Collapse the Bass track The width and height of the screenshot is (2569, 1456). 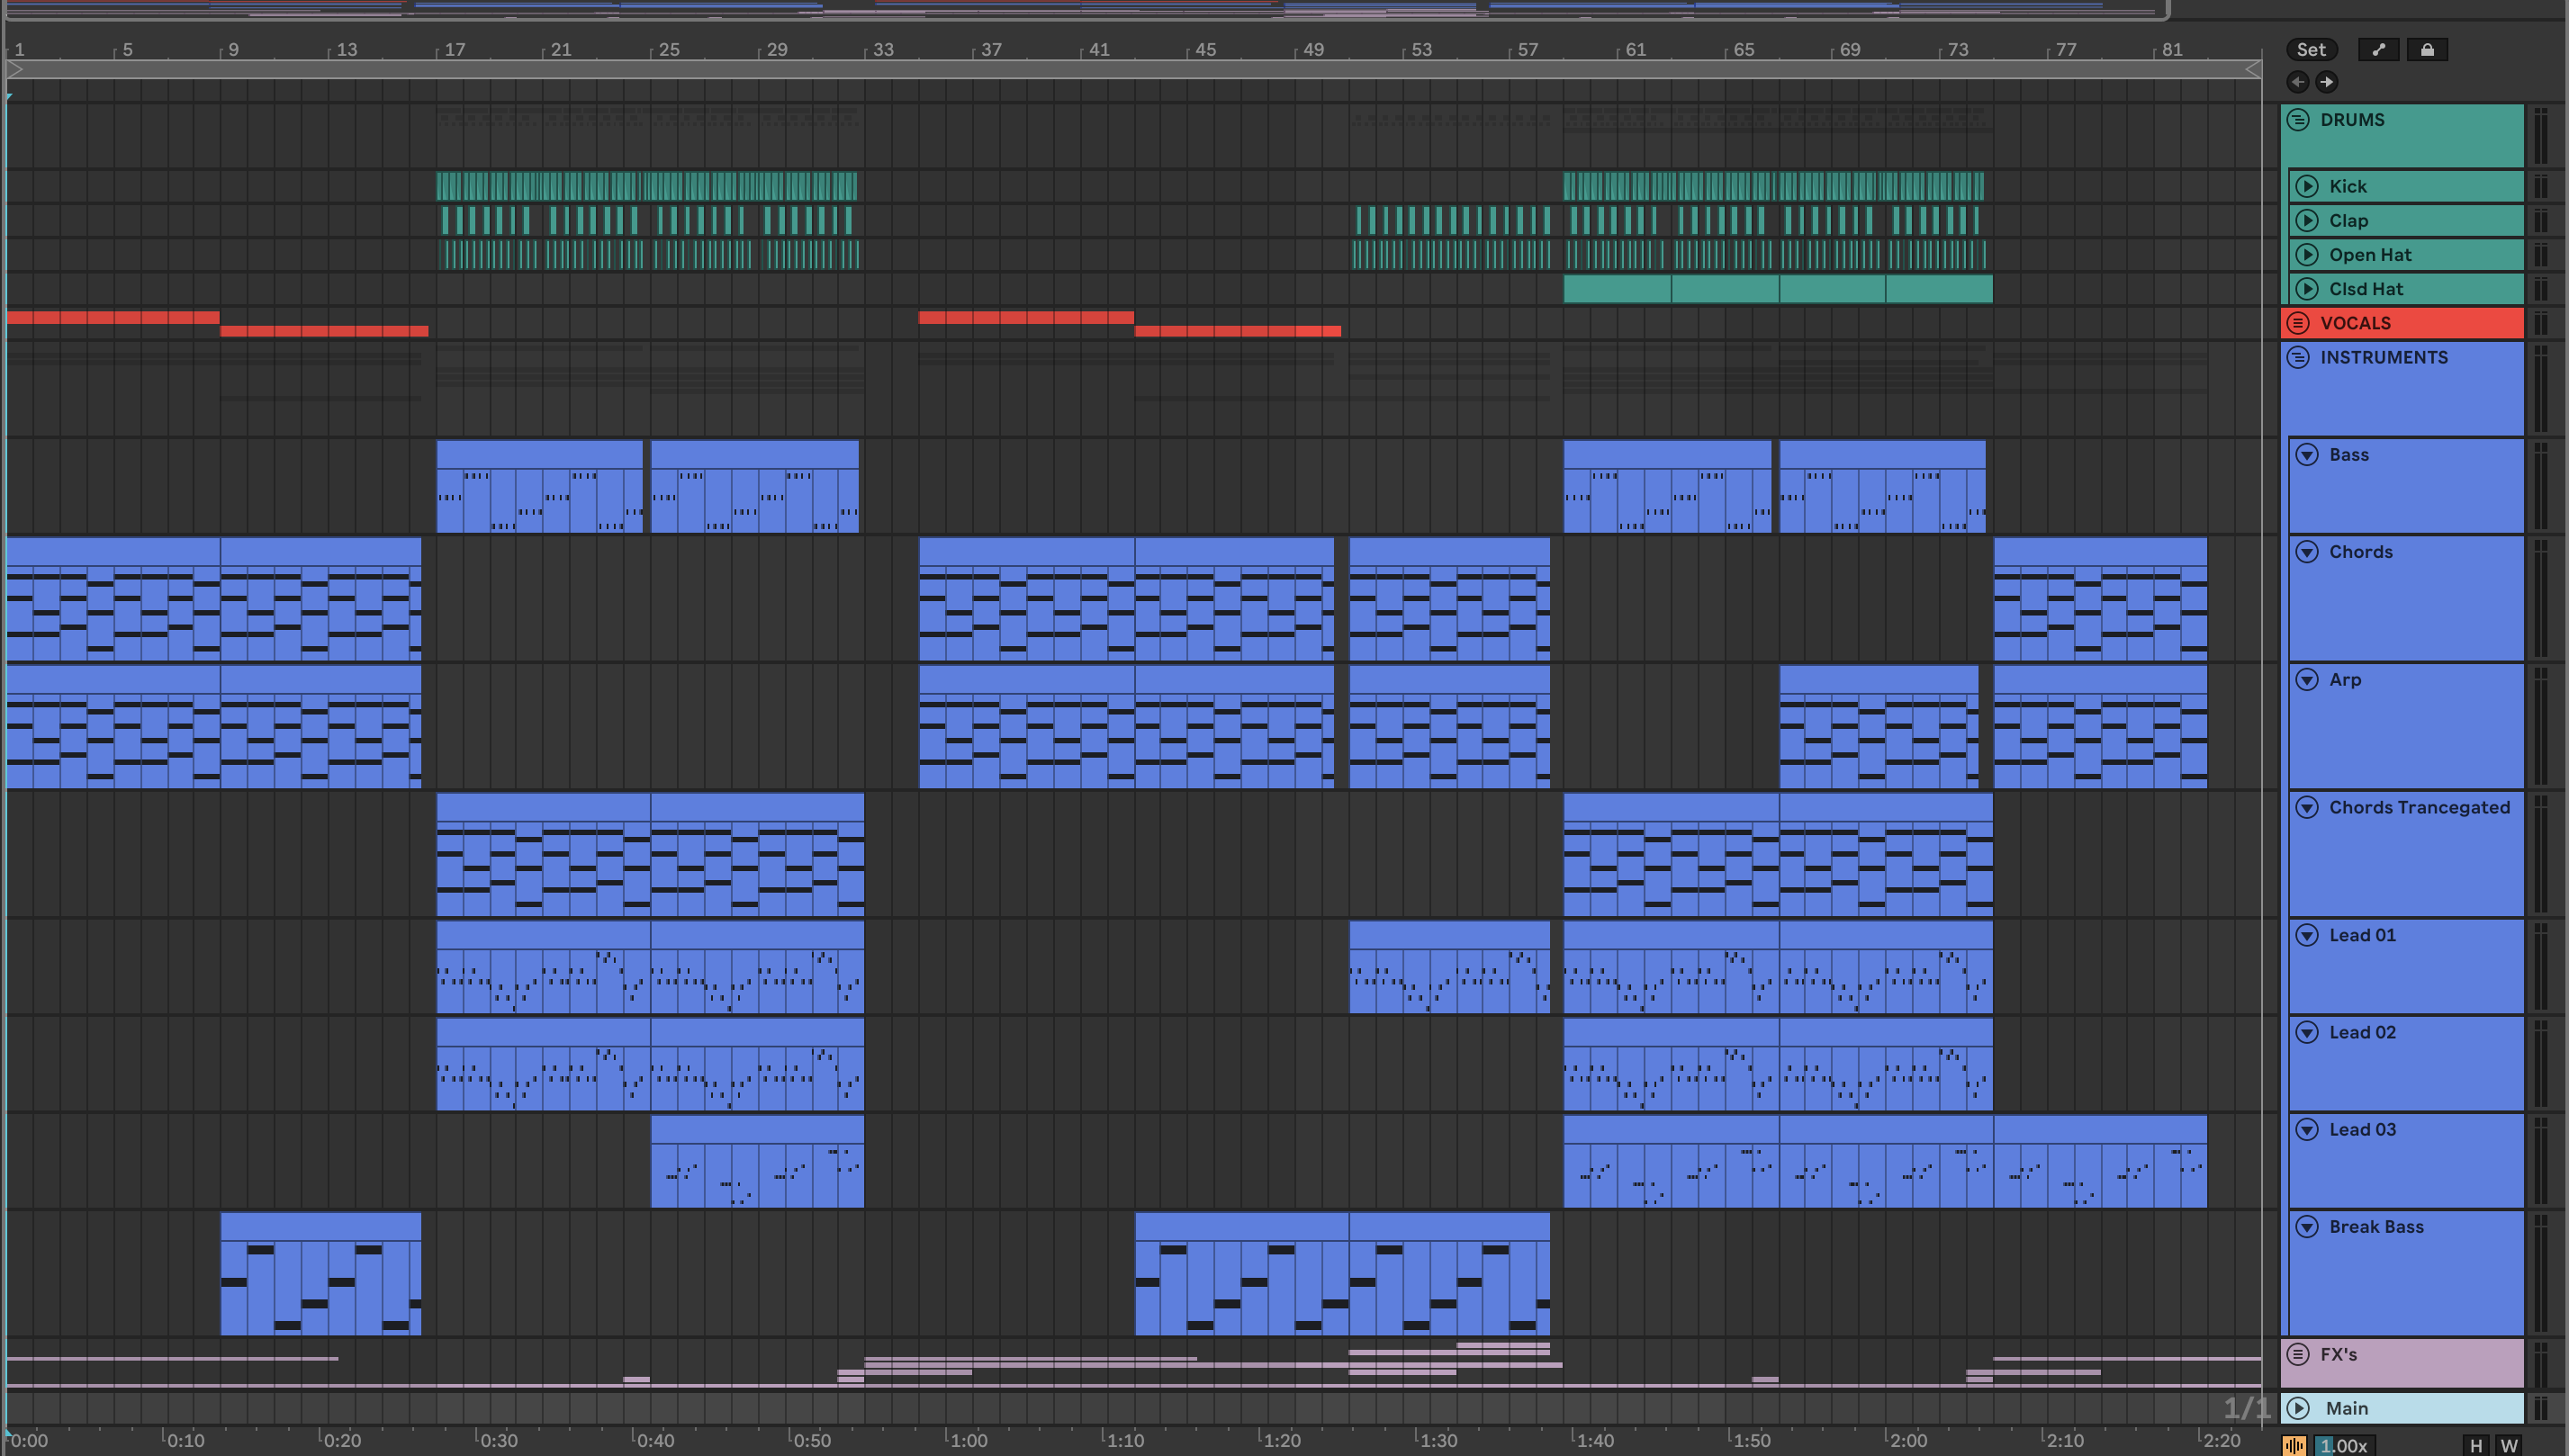[2307, 455]
